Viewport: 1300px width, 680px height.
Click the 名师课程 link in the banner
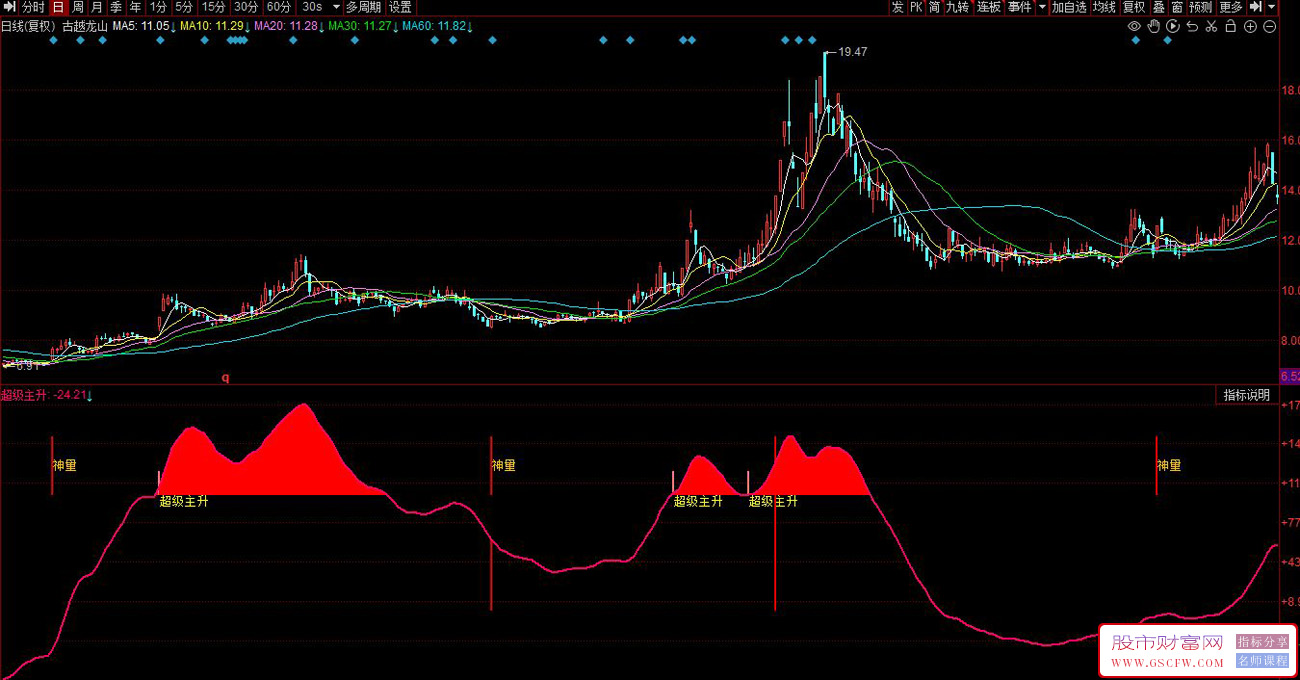(x=1263, y=661)
